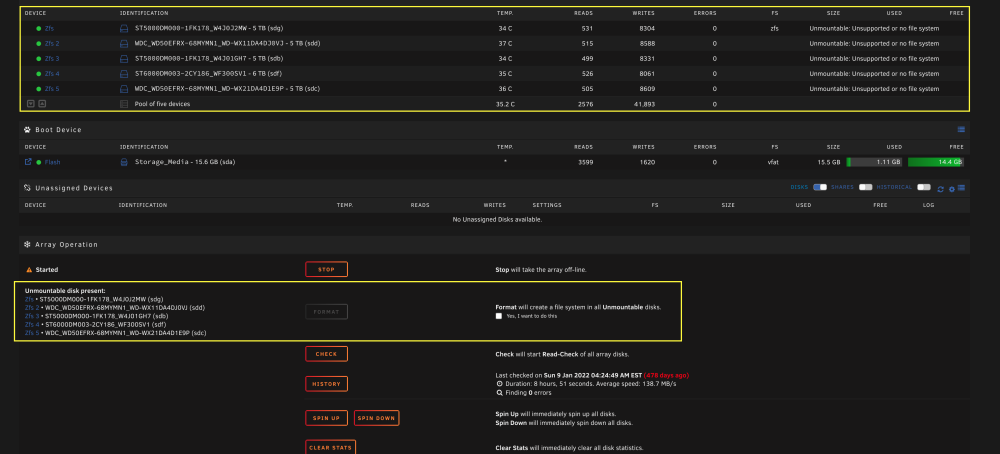Click the 41,893 total writes value

click(x=643, y=104)
